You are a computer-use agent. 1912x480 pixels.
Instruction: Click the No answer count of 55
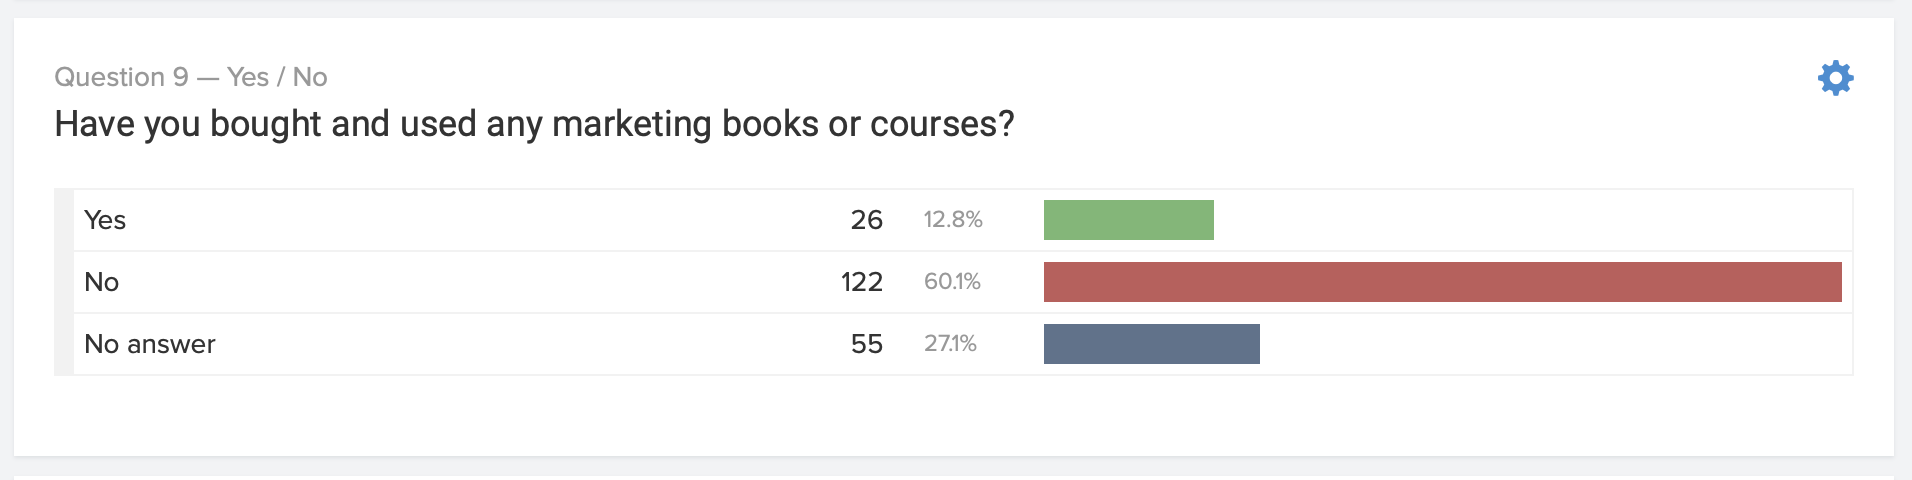point(866,344)
